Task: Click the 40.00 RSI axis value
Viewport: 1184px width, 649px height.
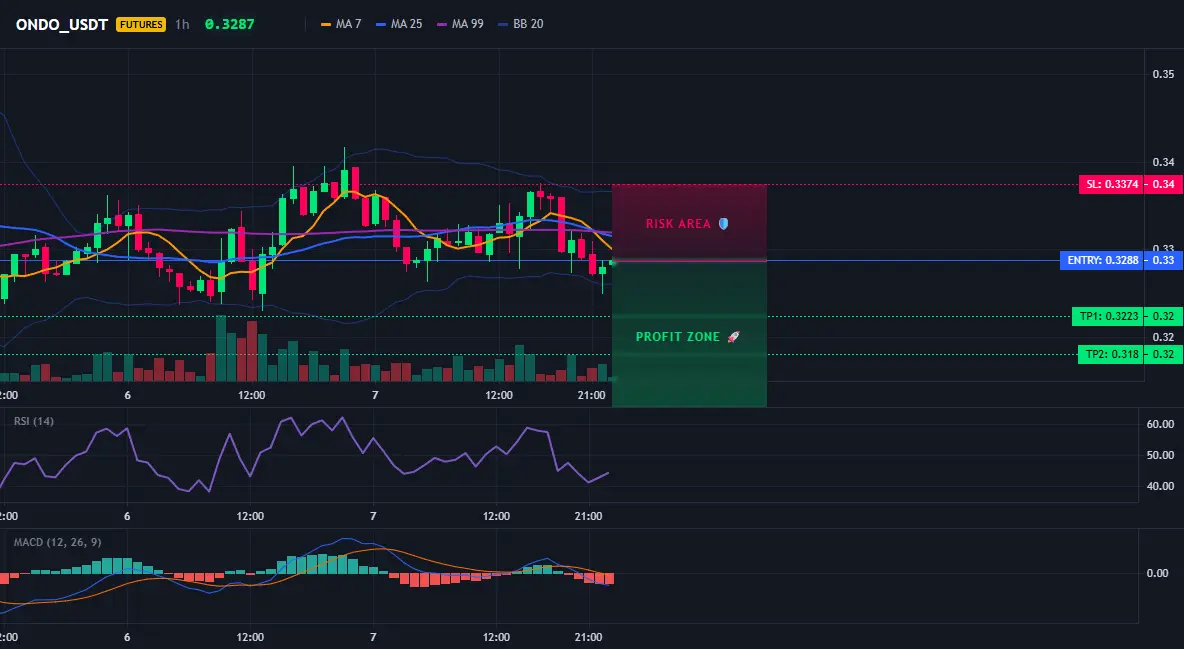Action: (x=1161, y=487)
